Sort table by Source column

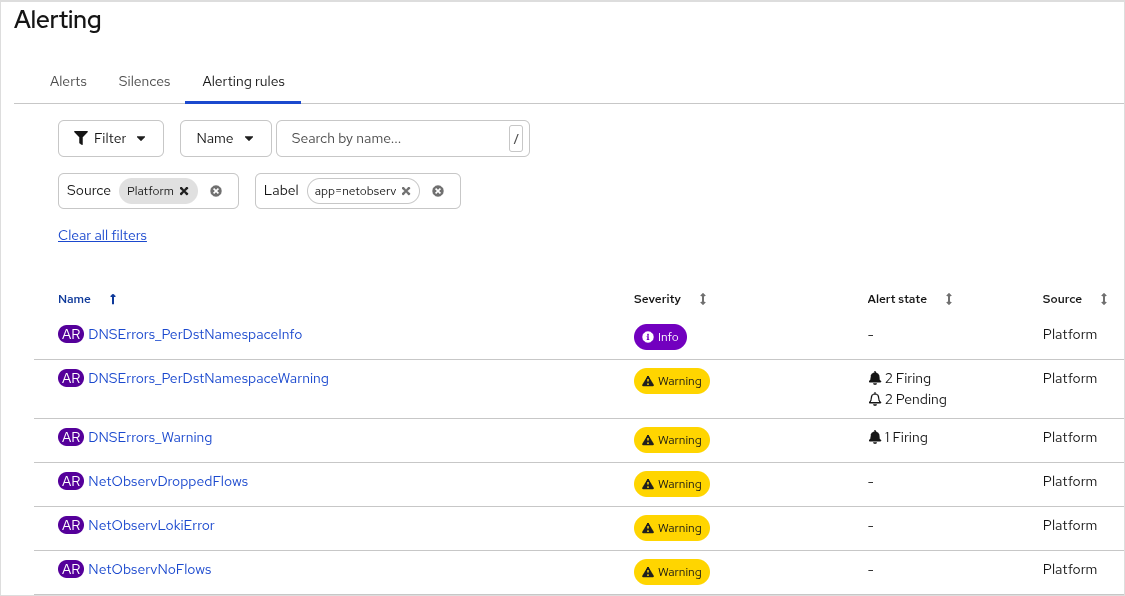coord(1104,299)
